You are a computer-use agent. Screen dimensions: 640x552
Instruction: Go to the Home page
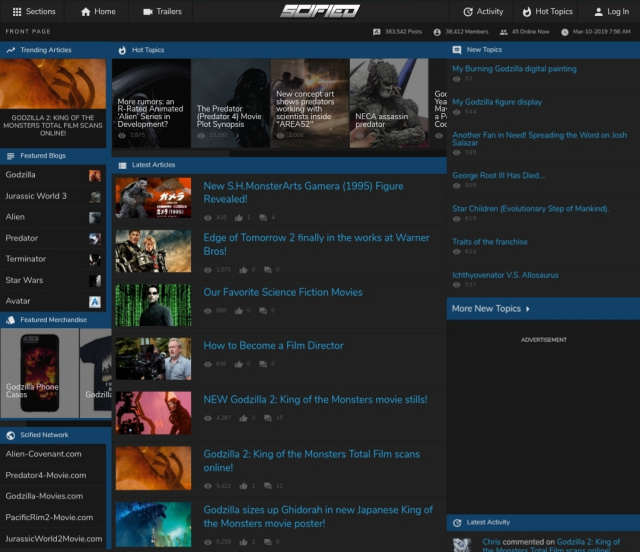tap(98, 11)
